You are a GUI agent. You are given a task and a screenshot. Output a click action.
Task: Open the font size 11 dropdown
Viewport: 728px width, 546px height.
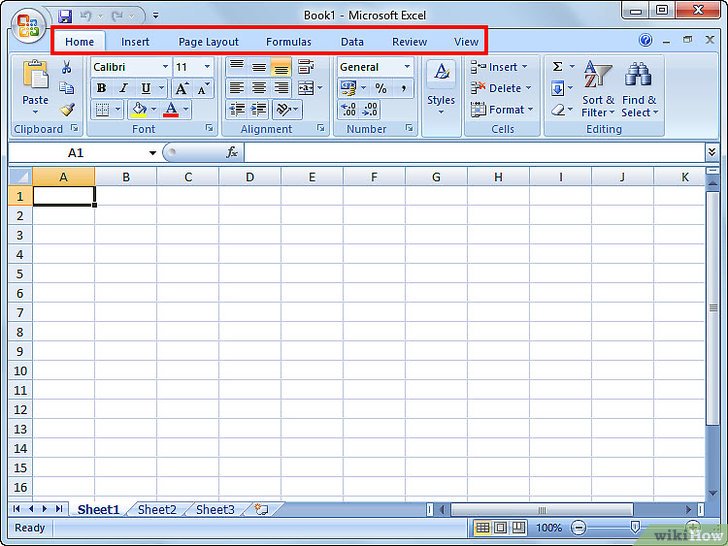click(207, 67)
